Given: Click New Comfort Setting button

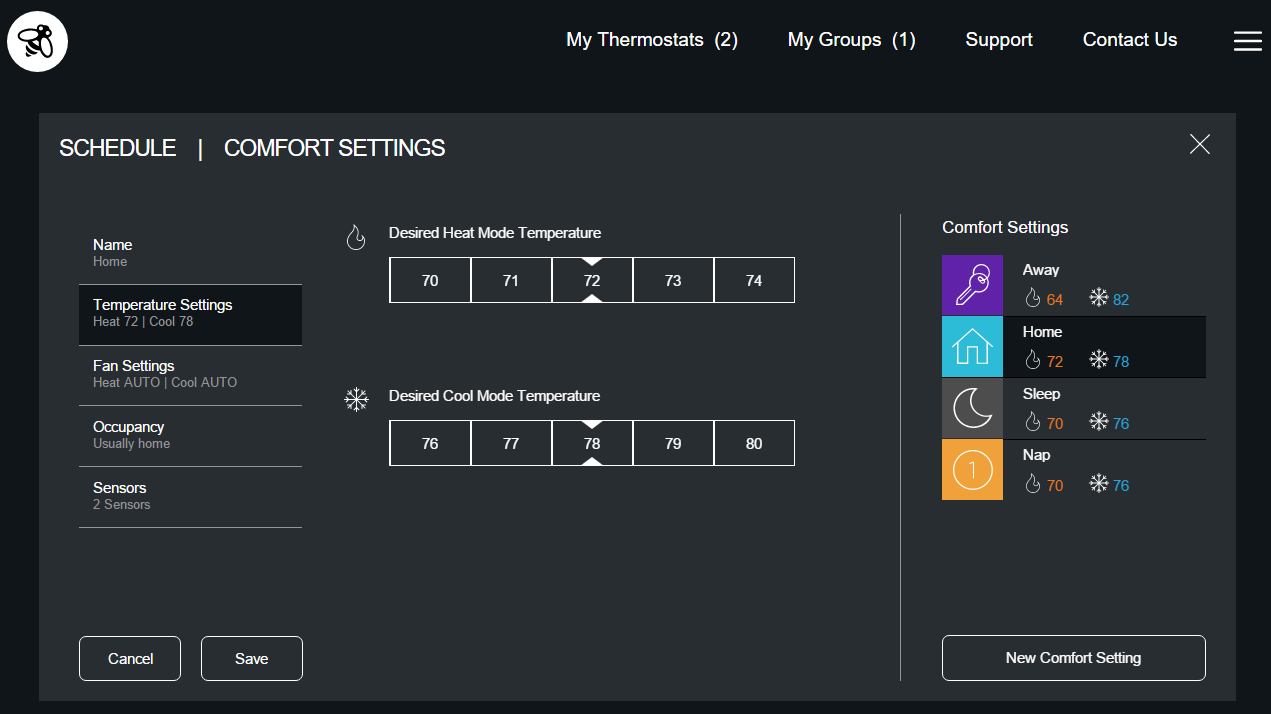Looking at the screenshot, I should (1073, 658).
